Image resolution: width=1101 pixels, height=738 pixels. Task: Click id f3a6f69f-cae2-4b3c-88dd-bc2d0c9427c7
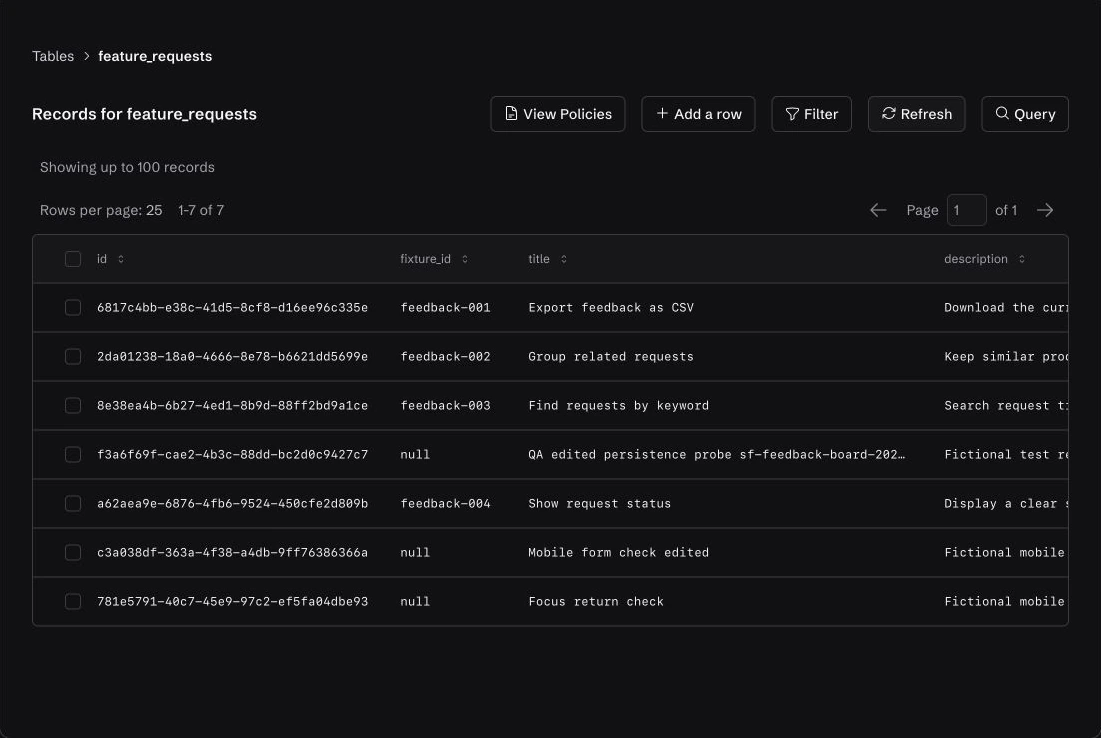coord(232,454)
